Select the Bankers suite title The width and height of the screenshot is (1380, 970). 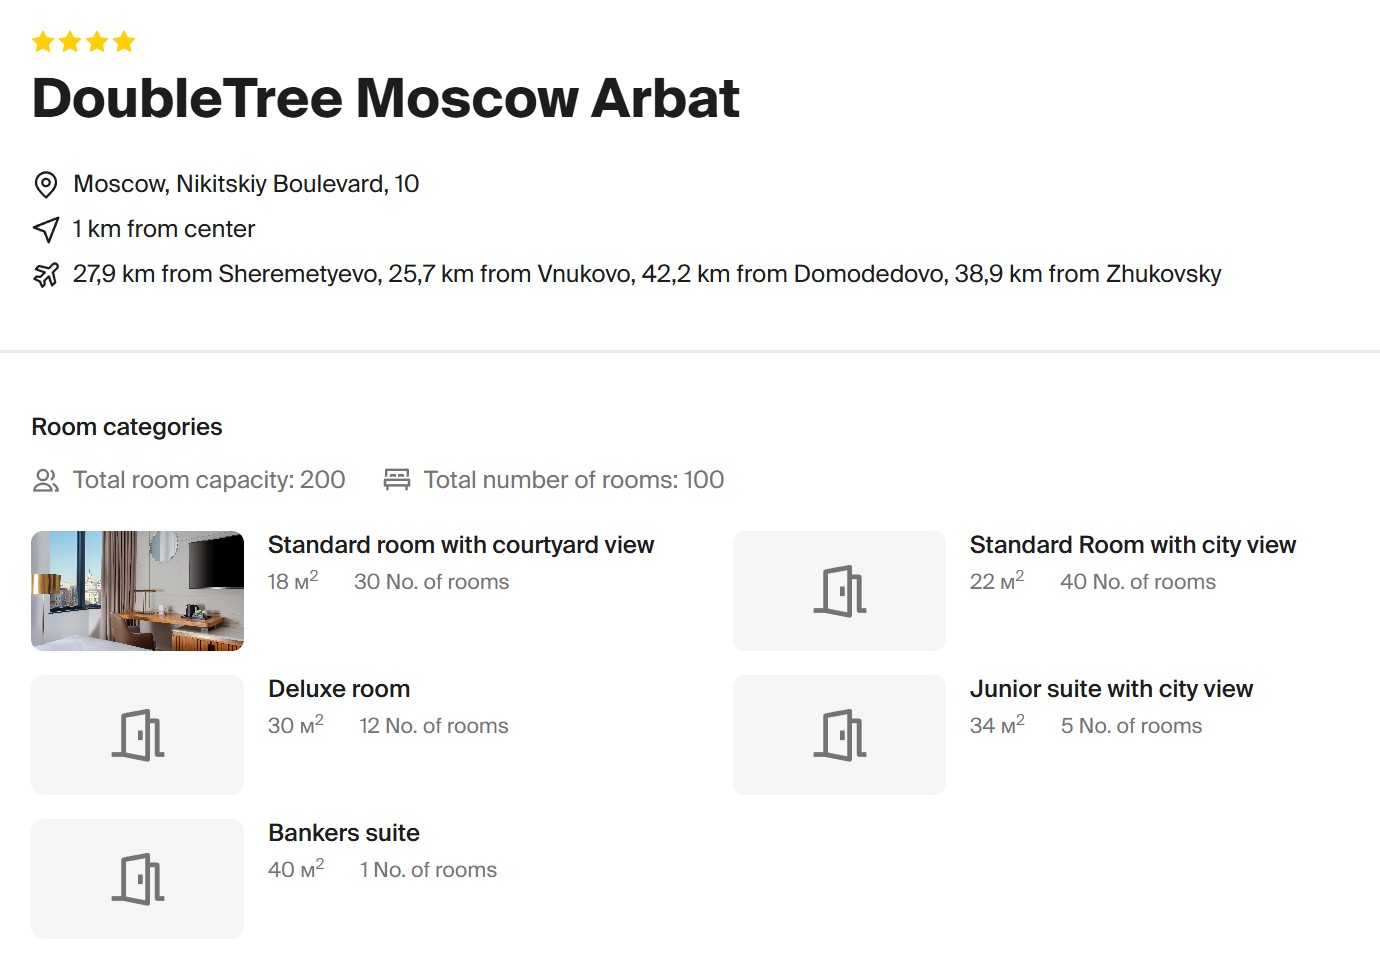pyautogui.click(x=343, y=833)
